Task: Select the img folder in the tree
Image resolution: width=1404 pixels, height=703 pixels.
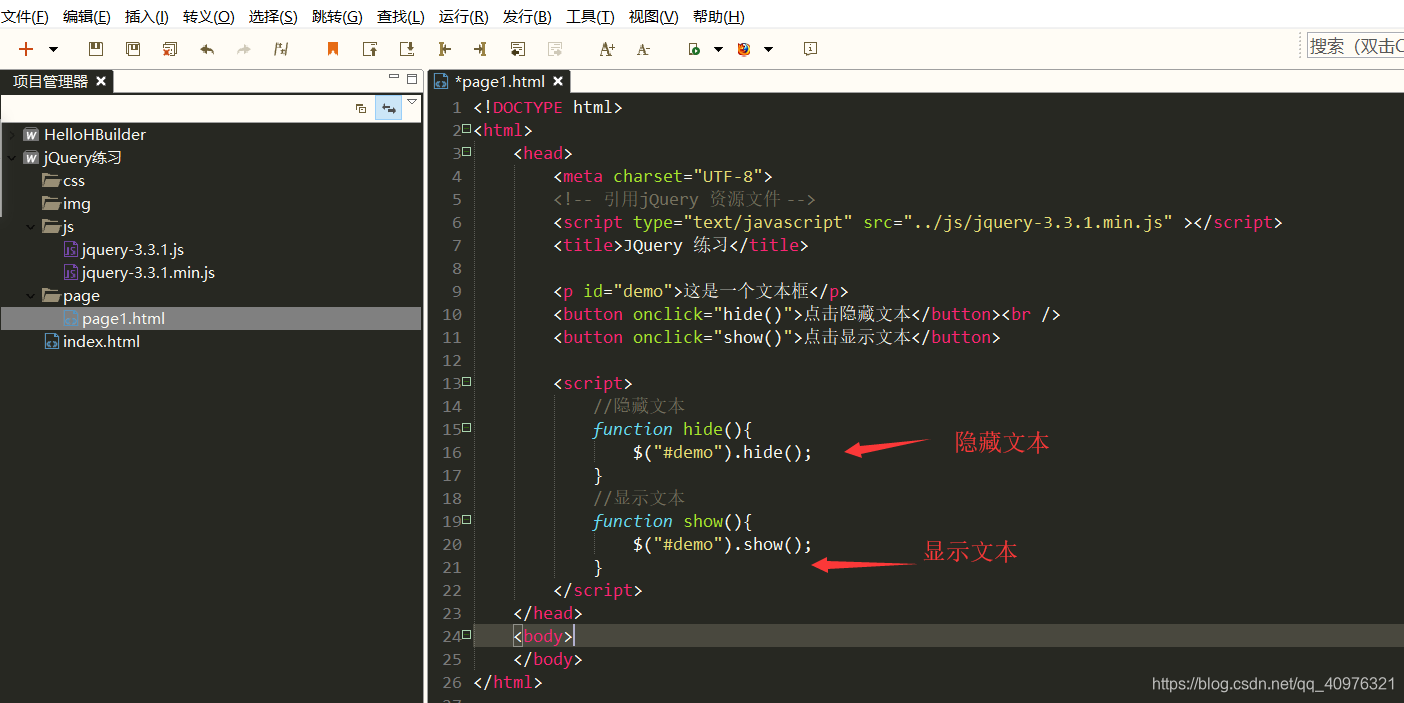Action: tap(66, 203)
